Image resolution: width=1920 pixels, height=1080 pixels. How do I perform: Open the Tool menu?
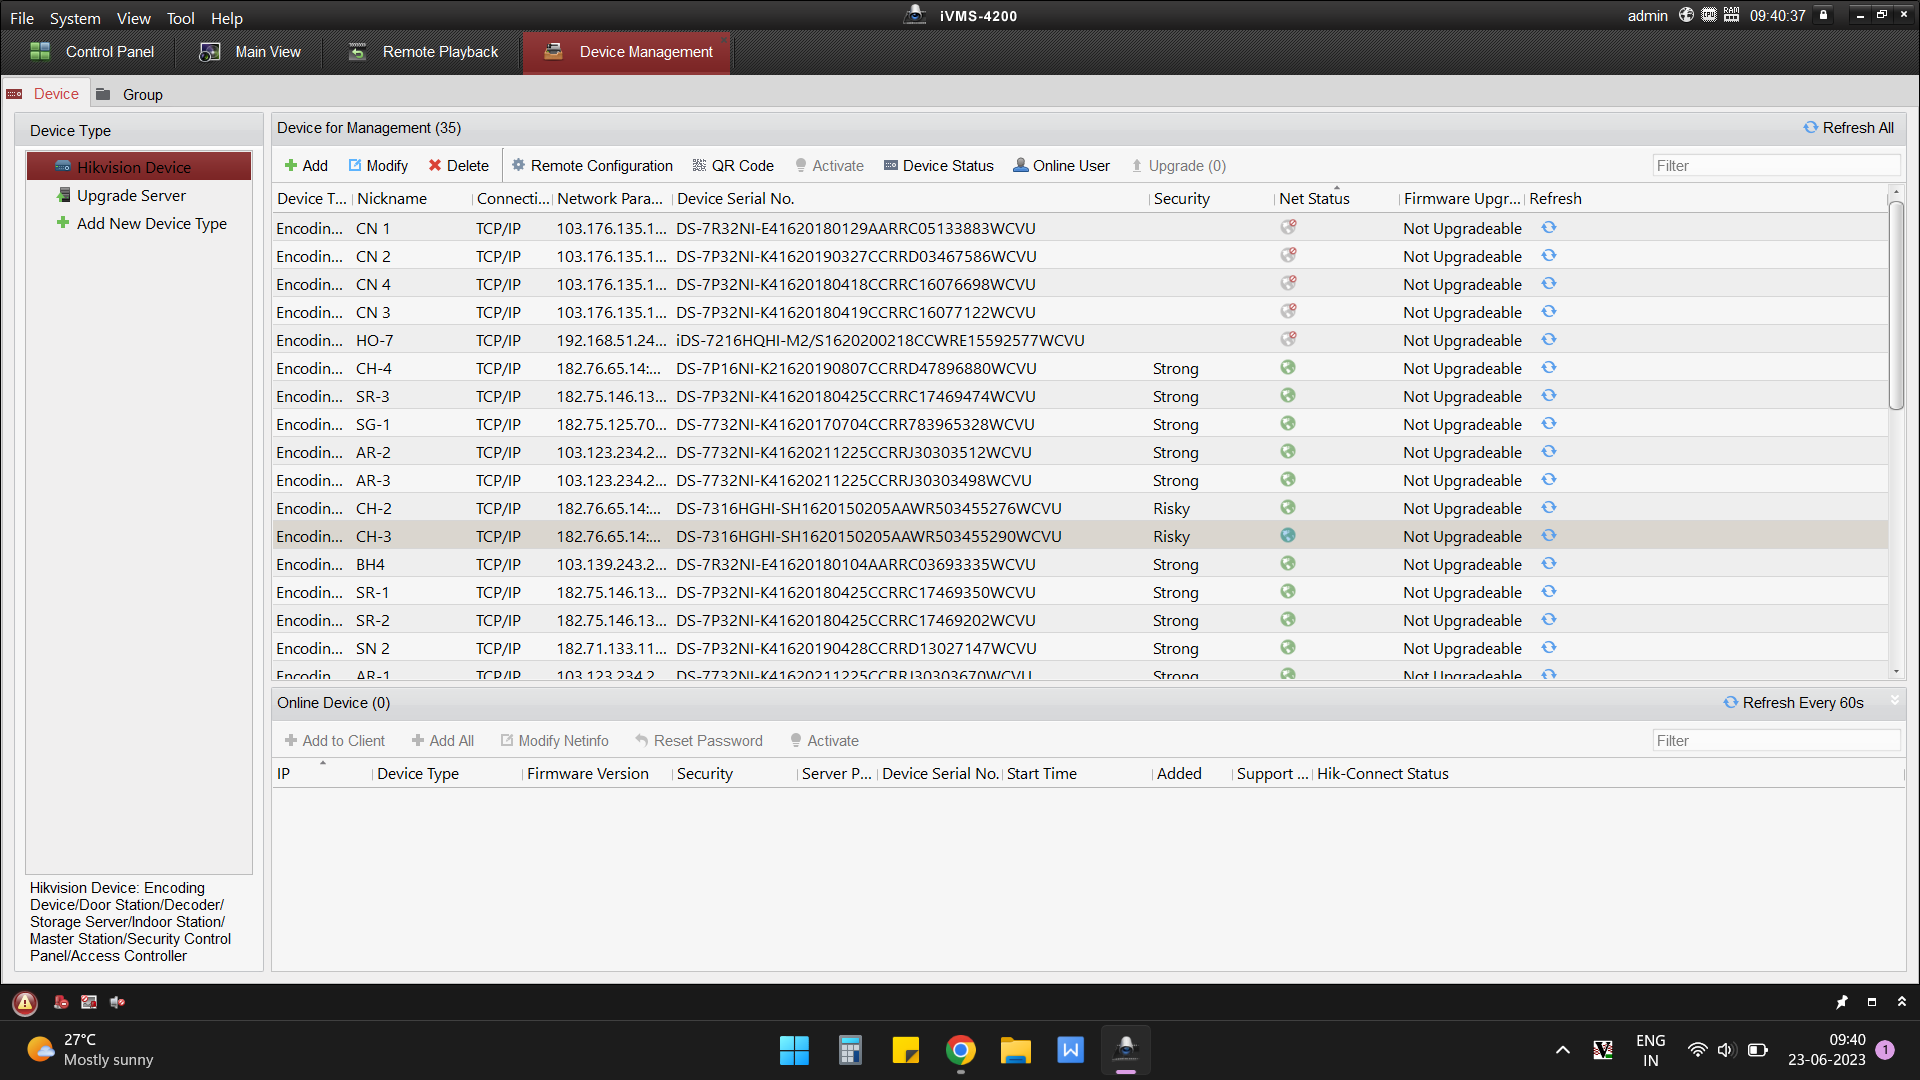click(180, 18)
